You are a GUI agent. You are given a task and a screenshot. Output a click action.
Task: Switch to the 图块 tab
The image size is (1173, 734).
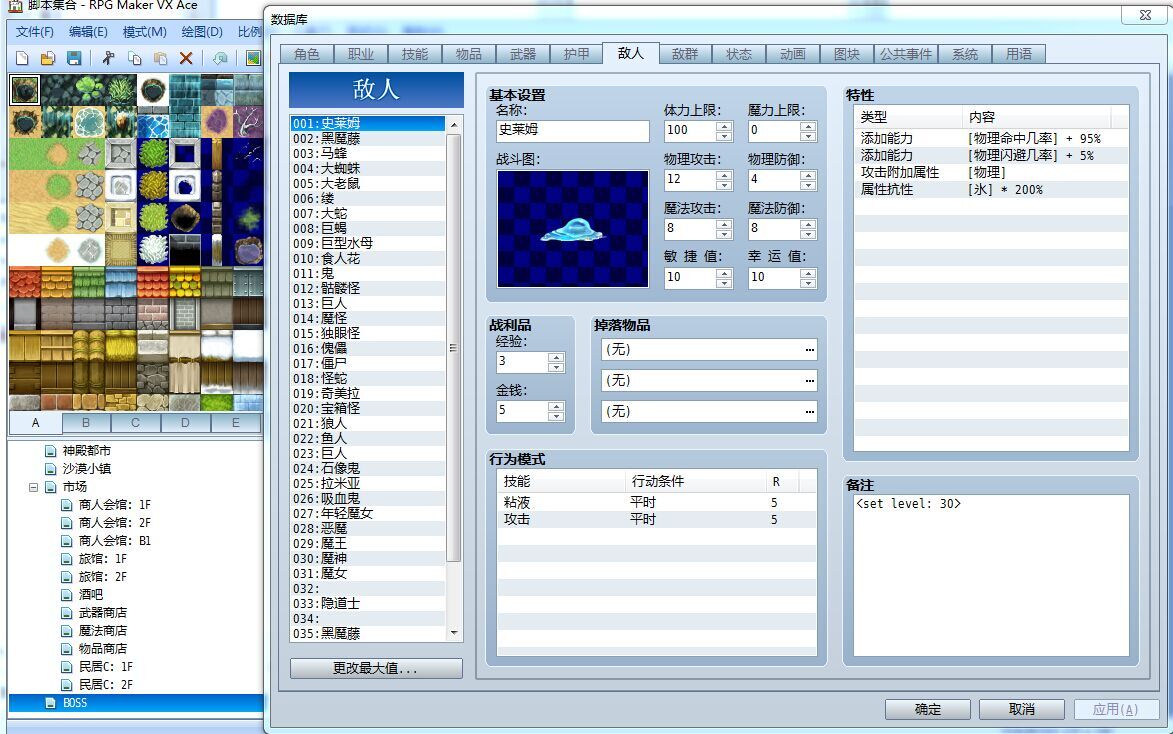point(846,54)
